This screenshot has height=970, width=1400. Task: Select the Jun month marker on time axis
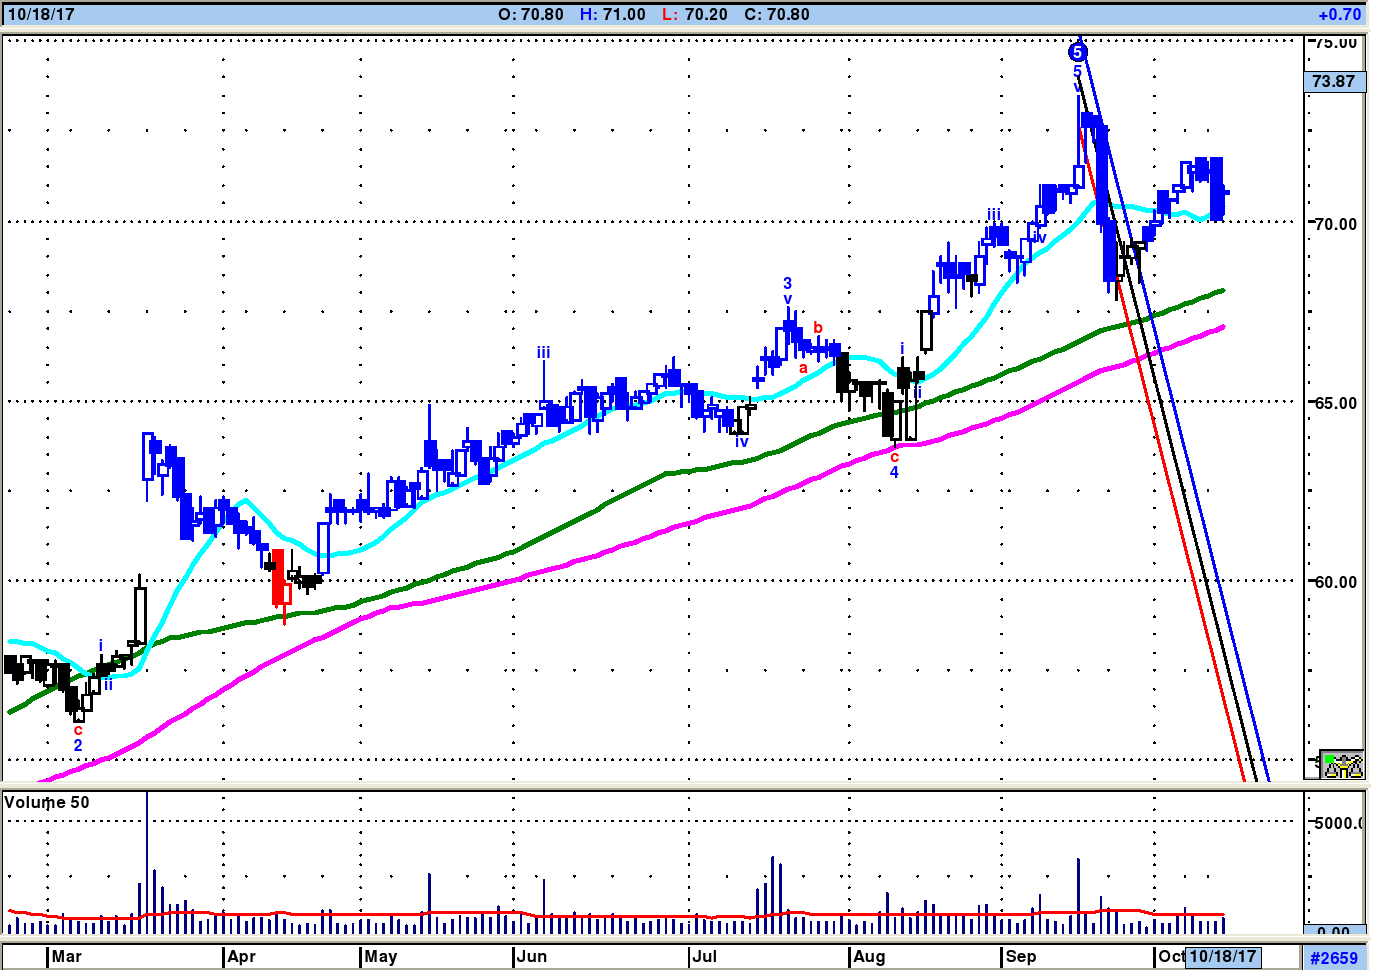(532, 956)
